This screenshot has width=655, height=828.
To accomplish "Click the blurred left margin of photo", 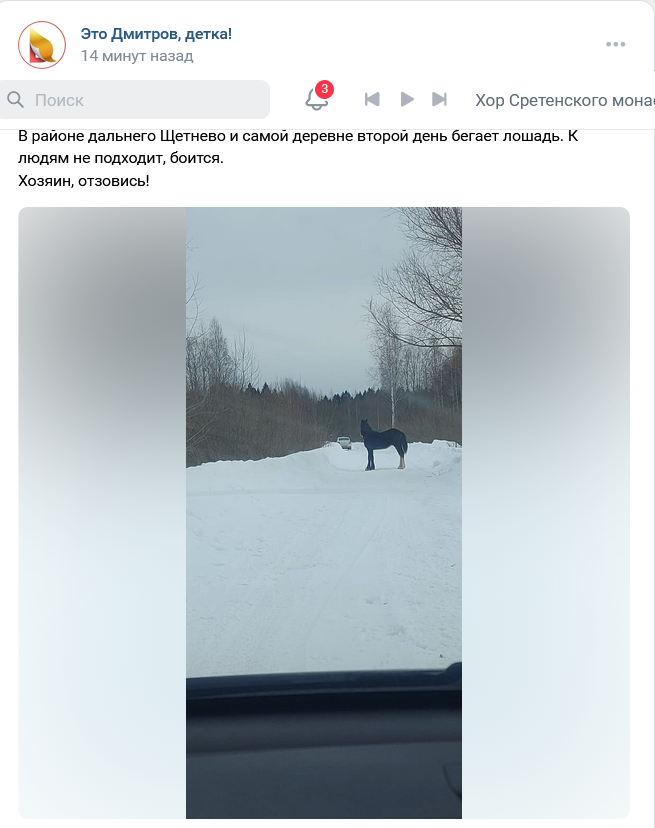I will tap(102, 513).
